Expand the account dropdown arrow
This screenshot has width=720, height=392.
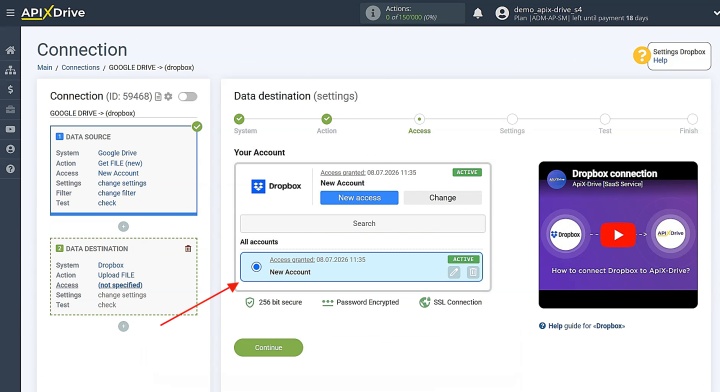click(x=716, y=13)
